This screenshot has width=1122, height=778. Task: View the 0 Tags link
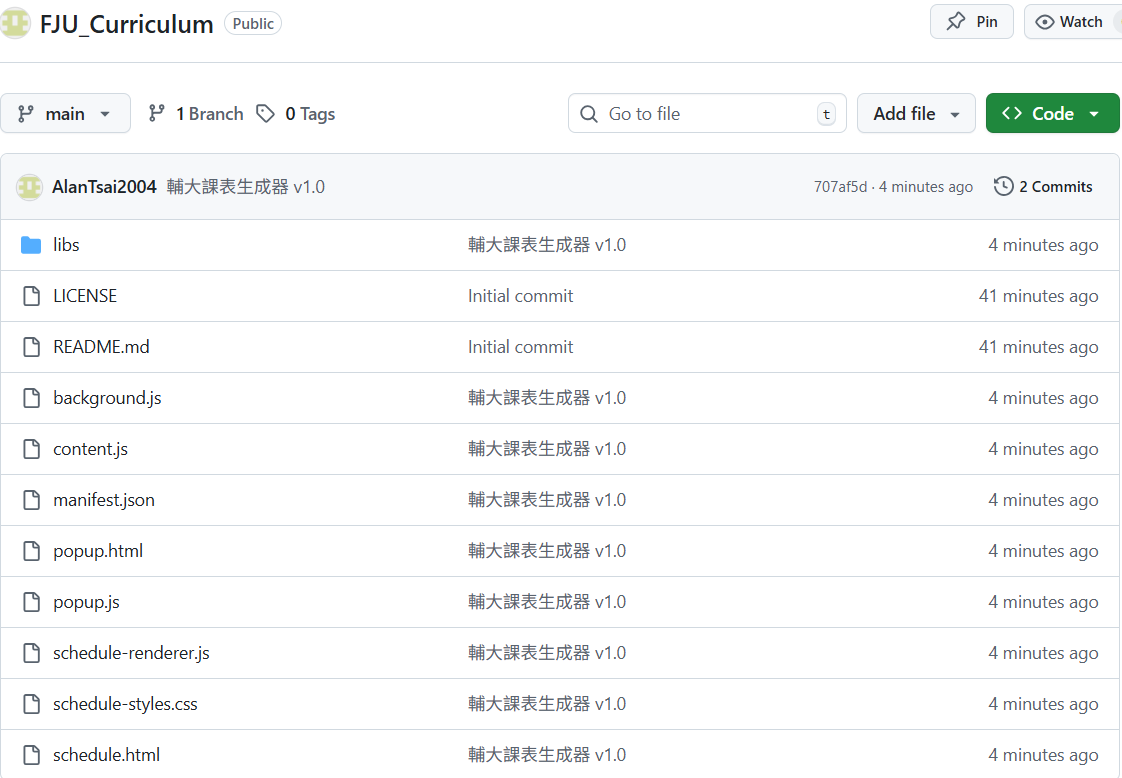[x=296, y=113]
